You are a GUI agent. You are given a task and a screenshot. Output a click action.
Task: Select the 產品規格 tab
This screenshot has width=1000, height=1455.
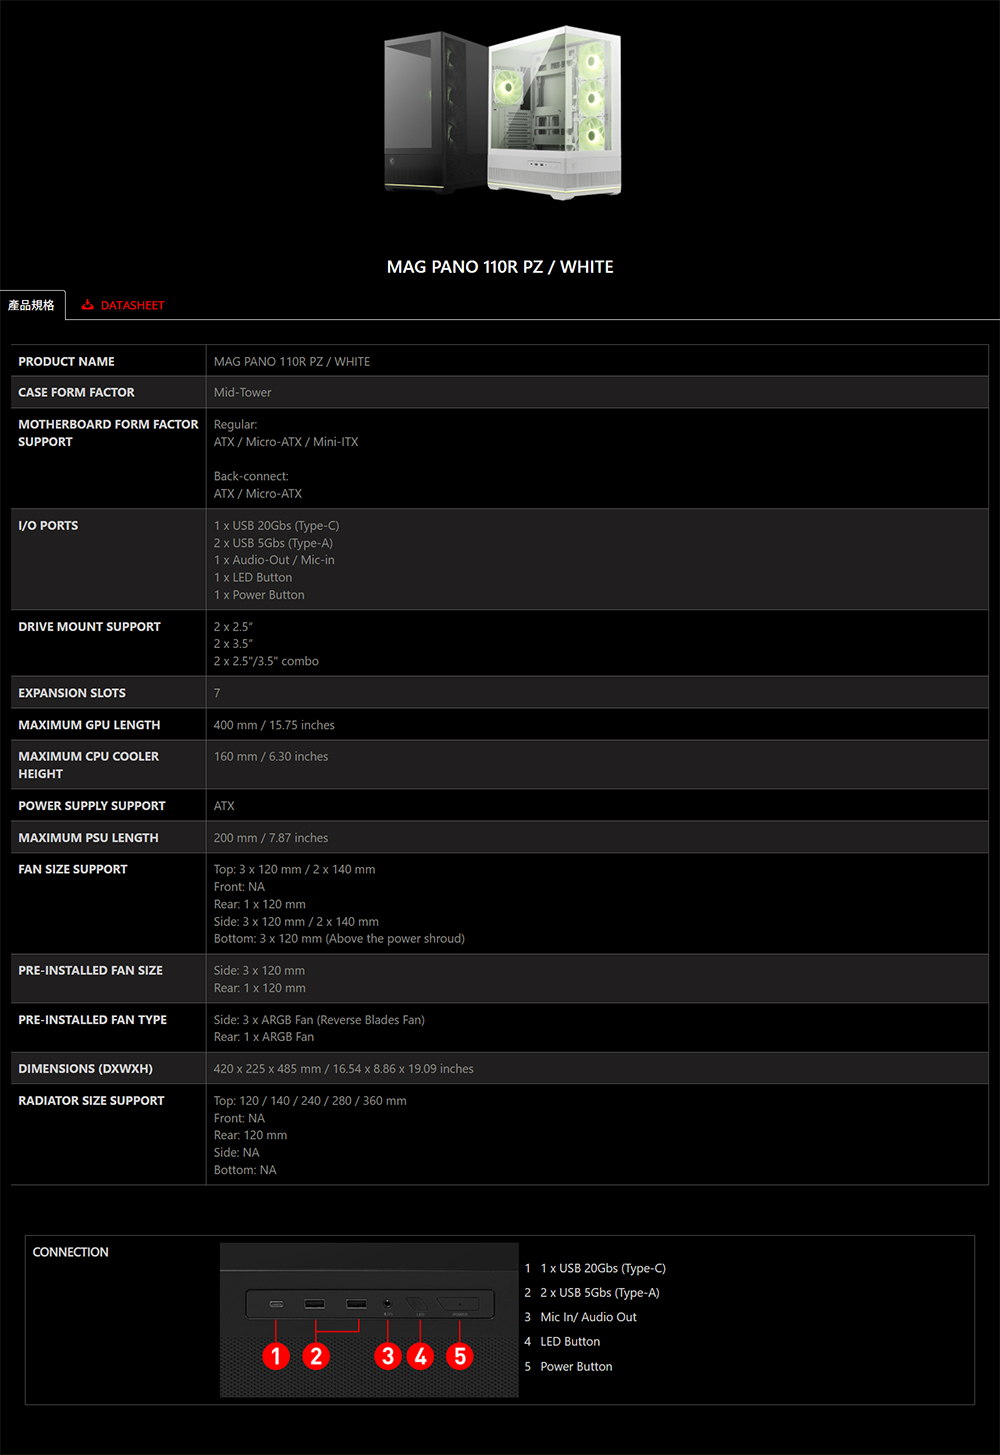[x=32, y=305]
